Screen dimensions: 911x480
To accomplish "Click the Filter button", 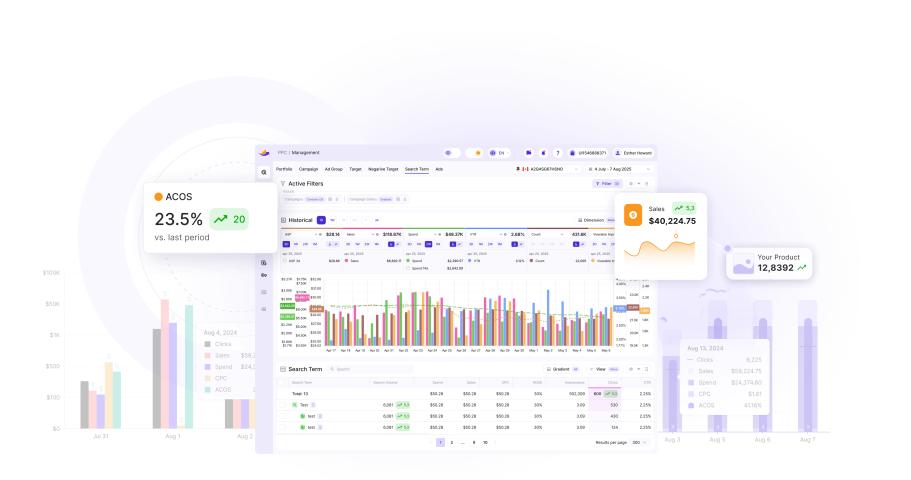I will [605, 184].
